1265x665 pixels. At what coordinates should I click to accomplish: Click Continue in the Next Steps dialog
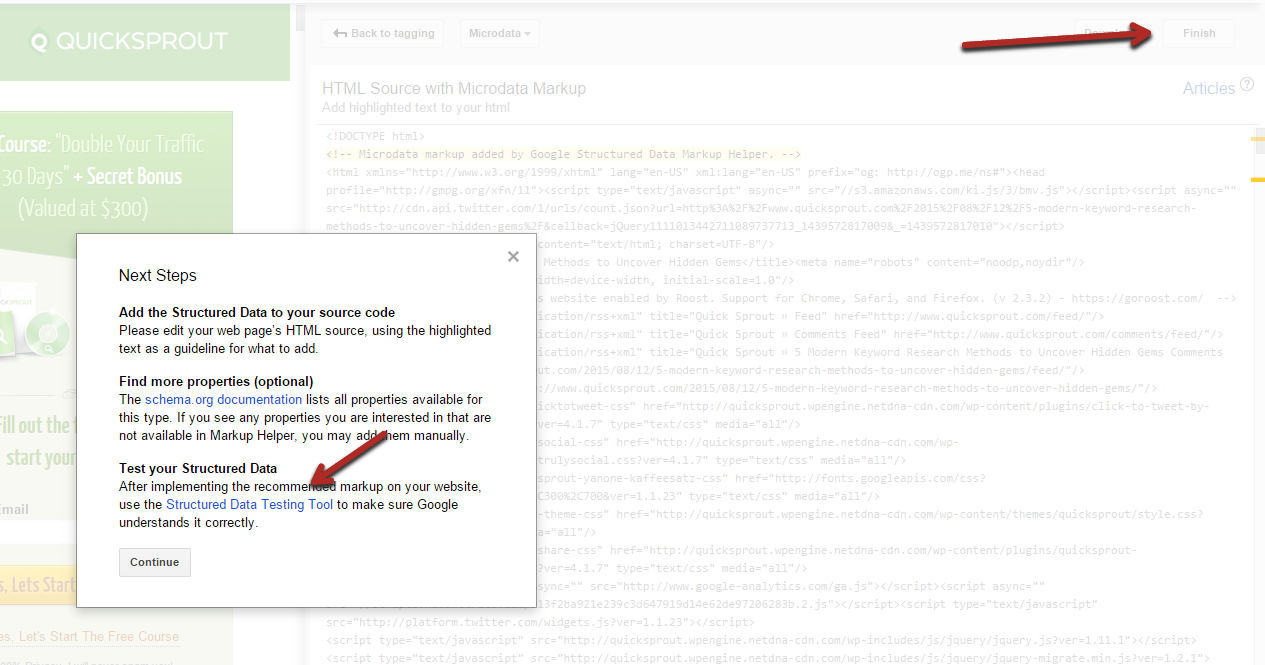[x=155, y=562]
